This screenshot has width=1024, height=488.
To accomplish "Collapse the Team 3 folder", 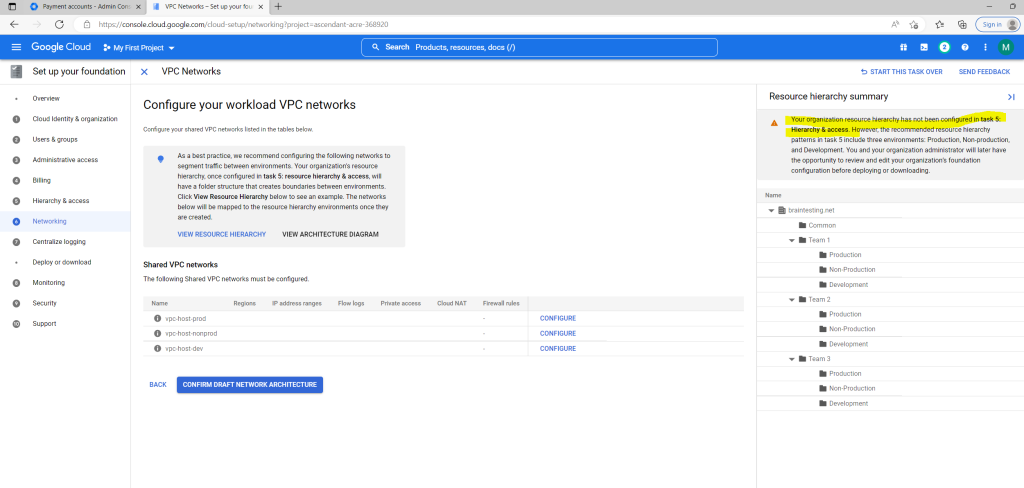I will 792,359.
